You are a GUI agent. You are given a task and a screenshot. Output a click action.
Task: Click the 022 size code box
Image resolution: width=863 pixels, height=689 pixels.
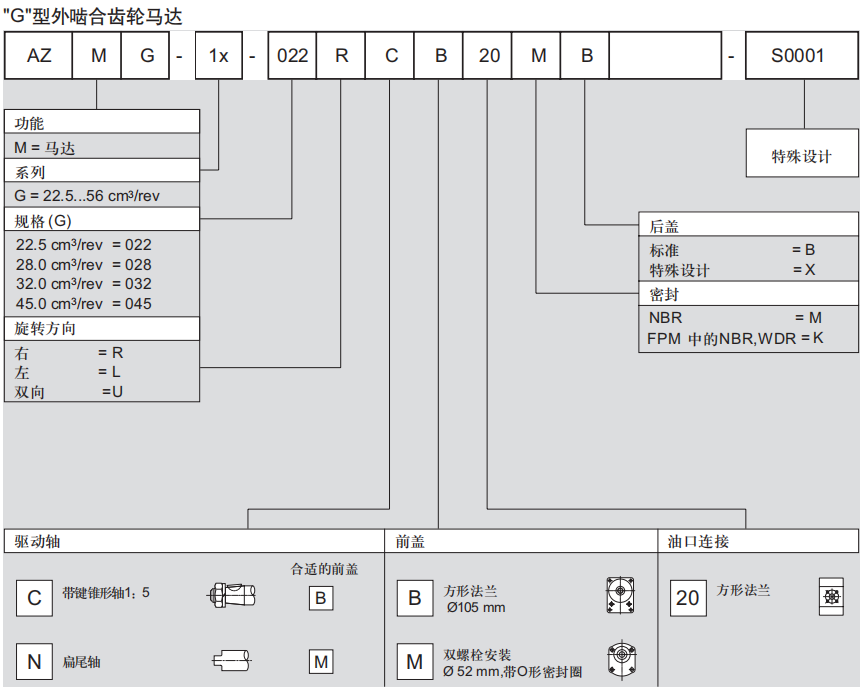(x=292, y=56)
